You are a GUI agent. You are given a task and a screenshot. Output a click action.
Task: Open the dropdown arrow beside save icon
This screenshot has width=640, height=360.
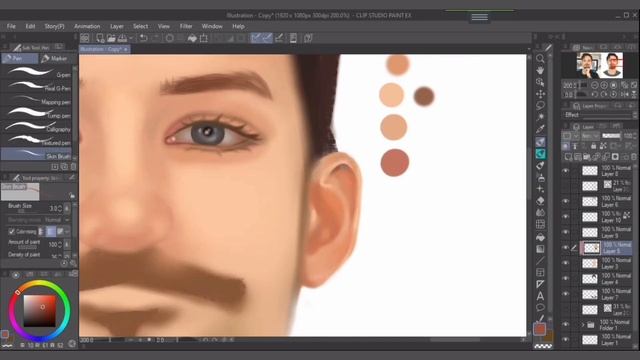[x=131, y=38]
